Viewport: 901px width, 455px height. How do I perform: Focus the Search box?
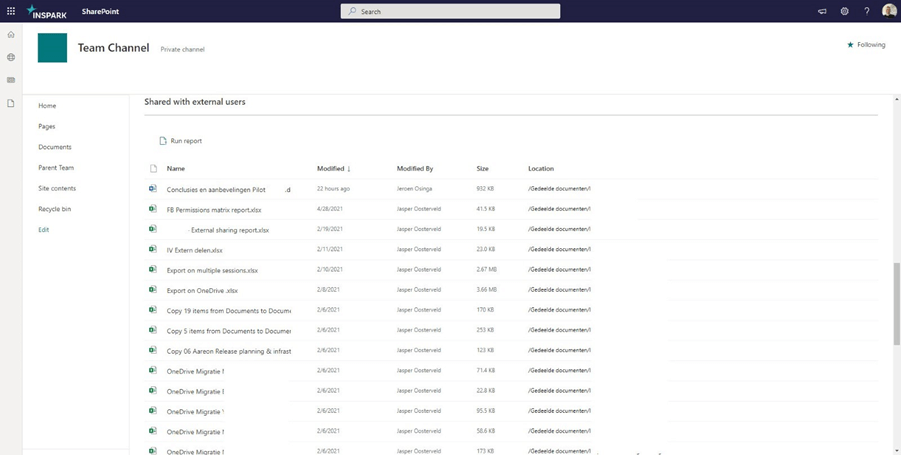pos(450,11)
